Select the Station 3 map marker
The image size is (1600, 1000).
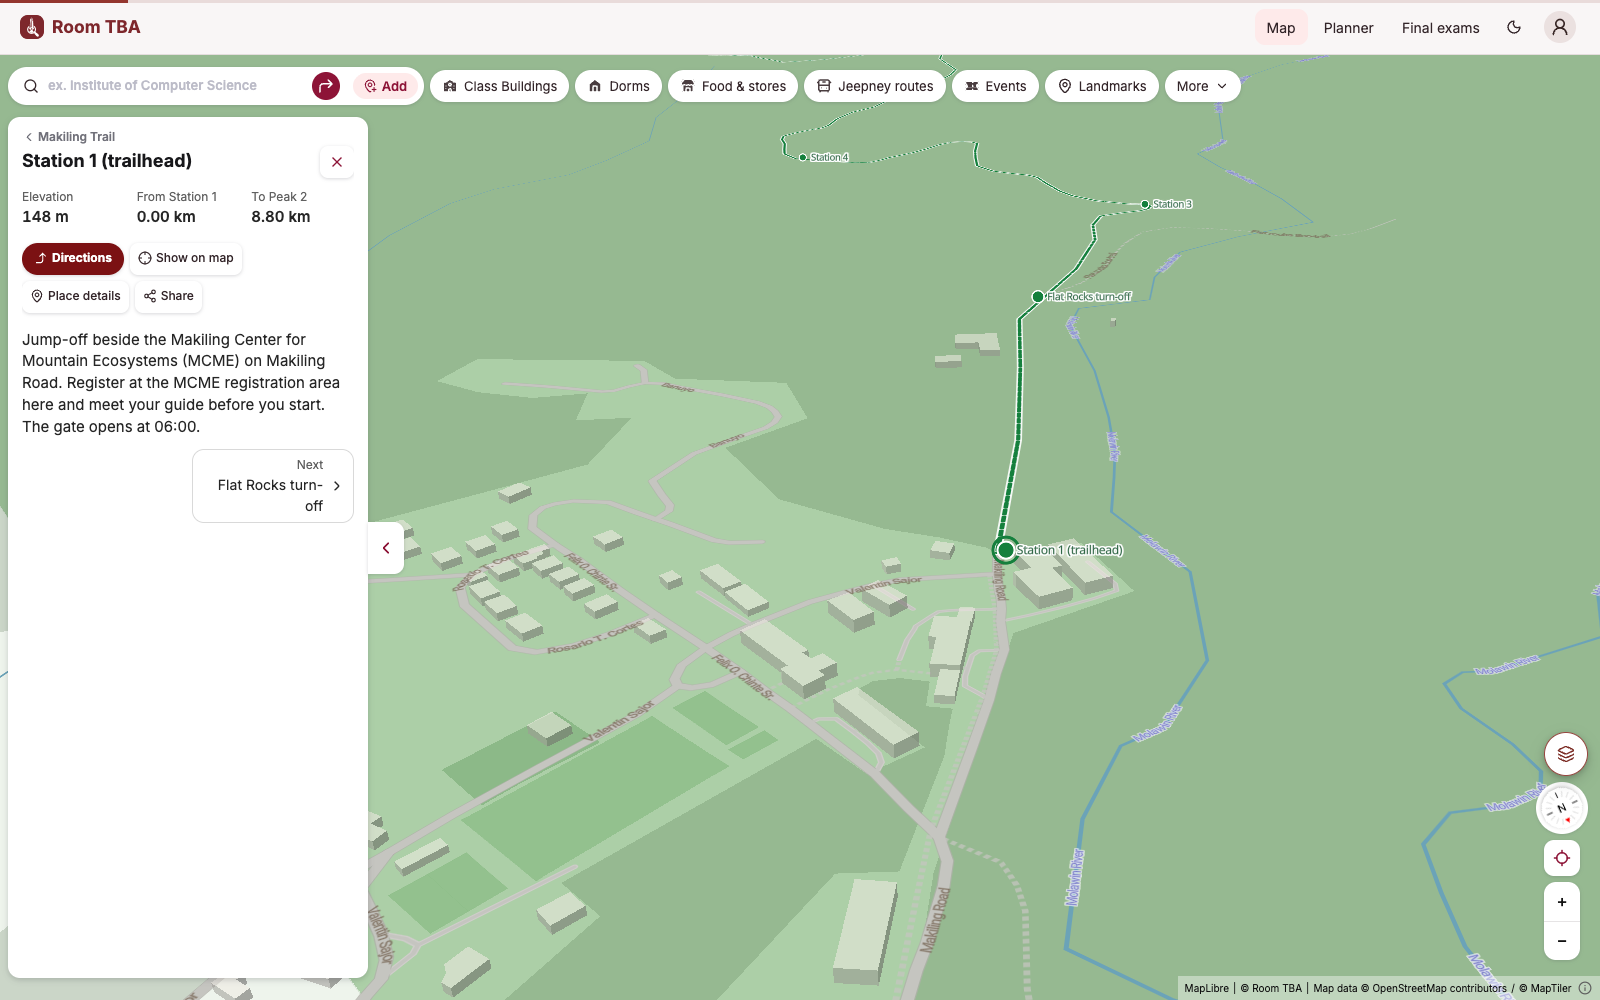pyautogui.click(x=1145, y=205)
